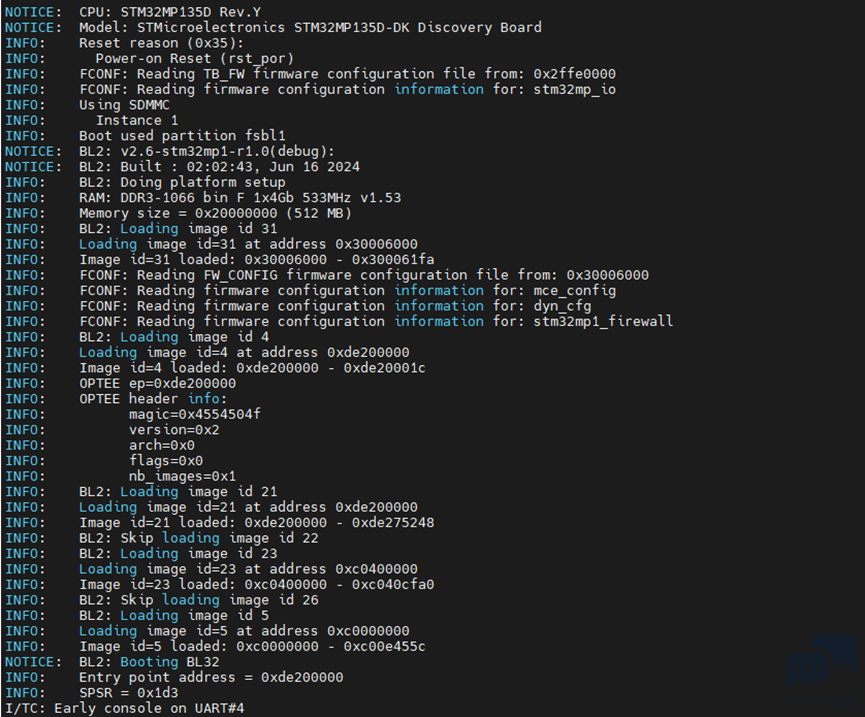Image resolution: width=865 pixels, height=717 pixels.
Task: Click the nb_images=0x1 line
Action: [x=120, y=475]
